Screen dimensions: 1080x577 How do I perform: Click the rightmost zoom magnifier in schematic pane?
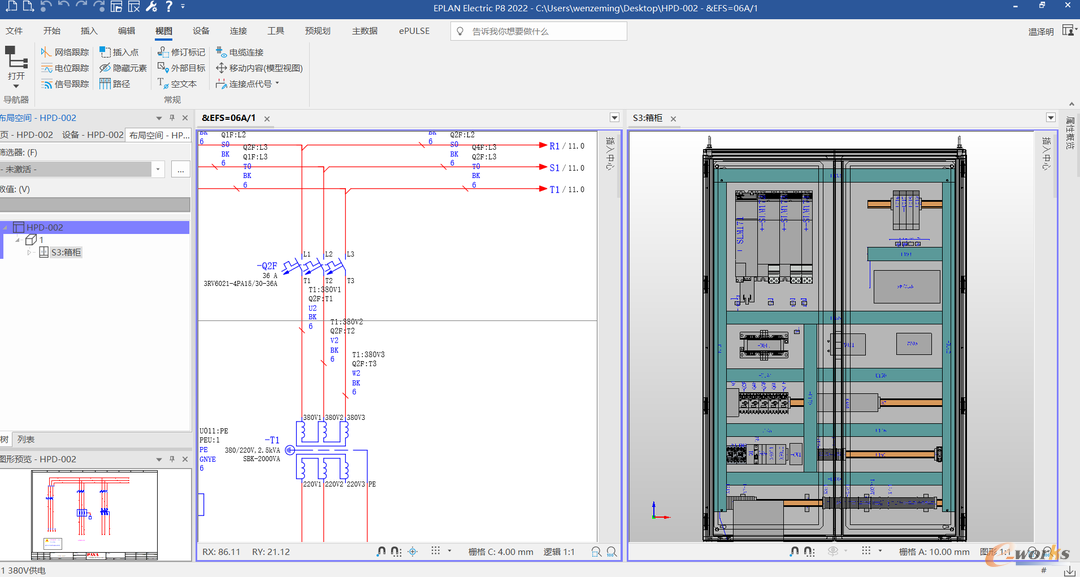(x=610, y=552)
